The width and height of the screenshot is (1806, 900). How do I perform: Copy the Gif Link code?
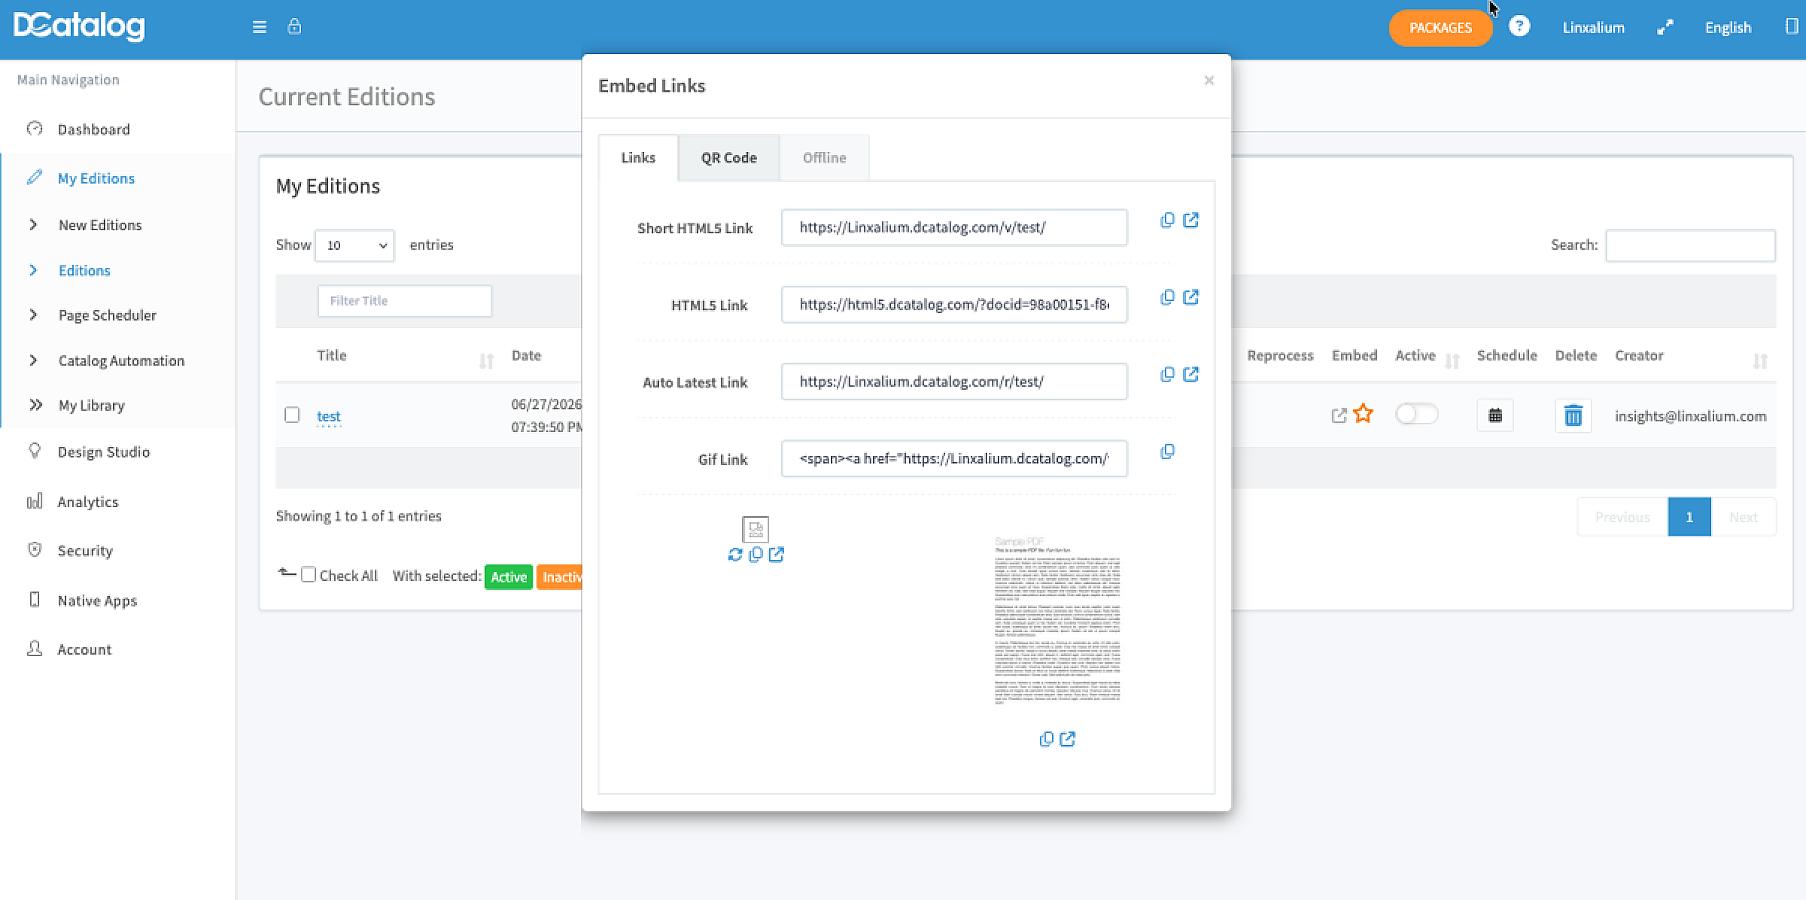1167,452
